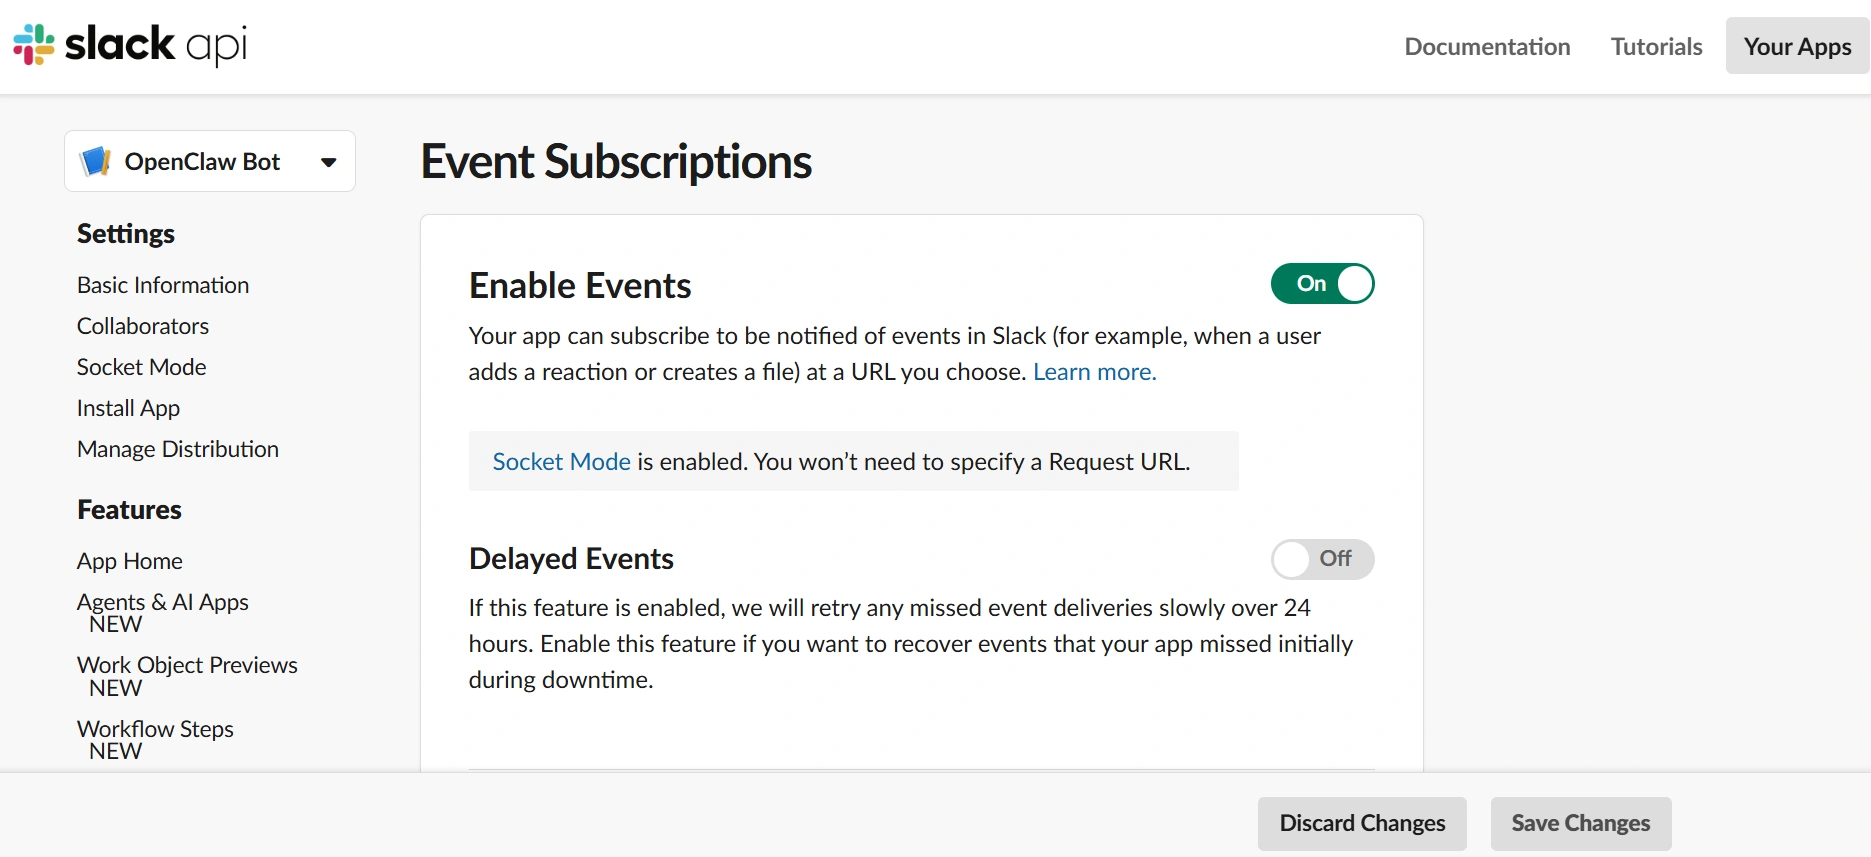Image resolution: width=1871 pixels, height=857 pixels.
Task: Click the Socket Mode link in notice
Action: coord(561,462)
